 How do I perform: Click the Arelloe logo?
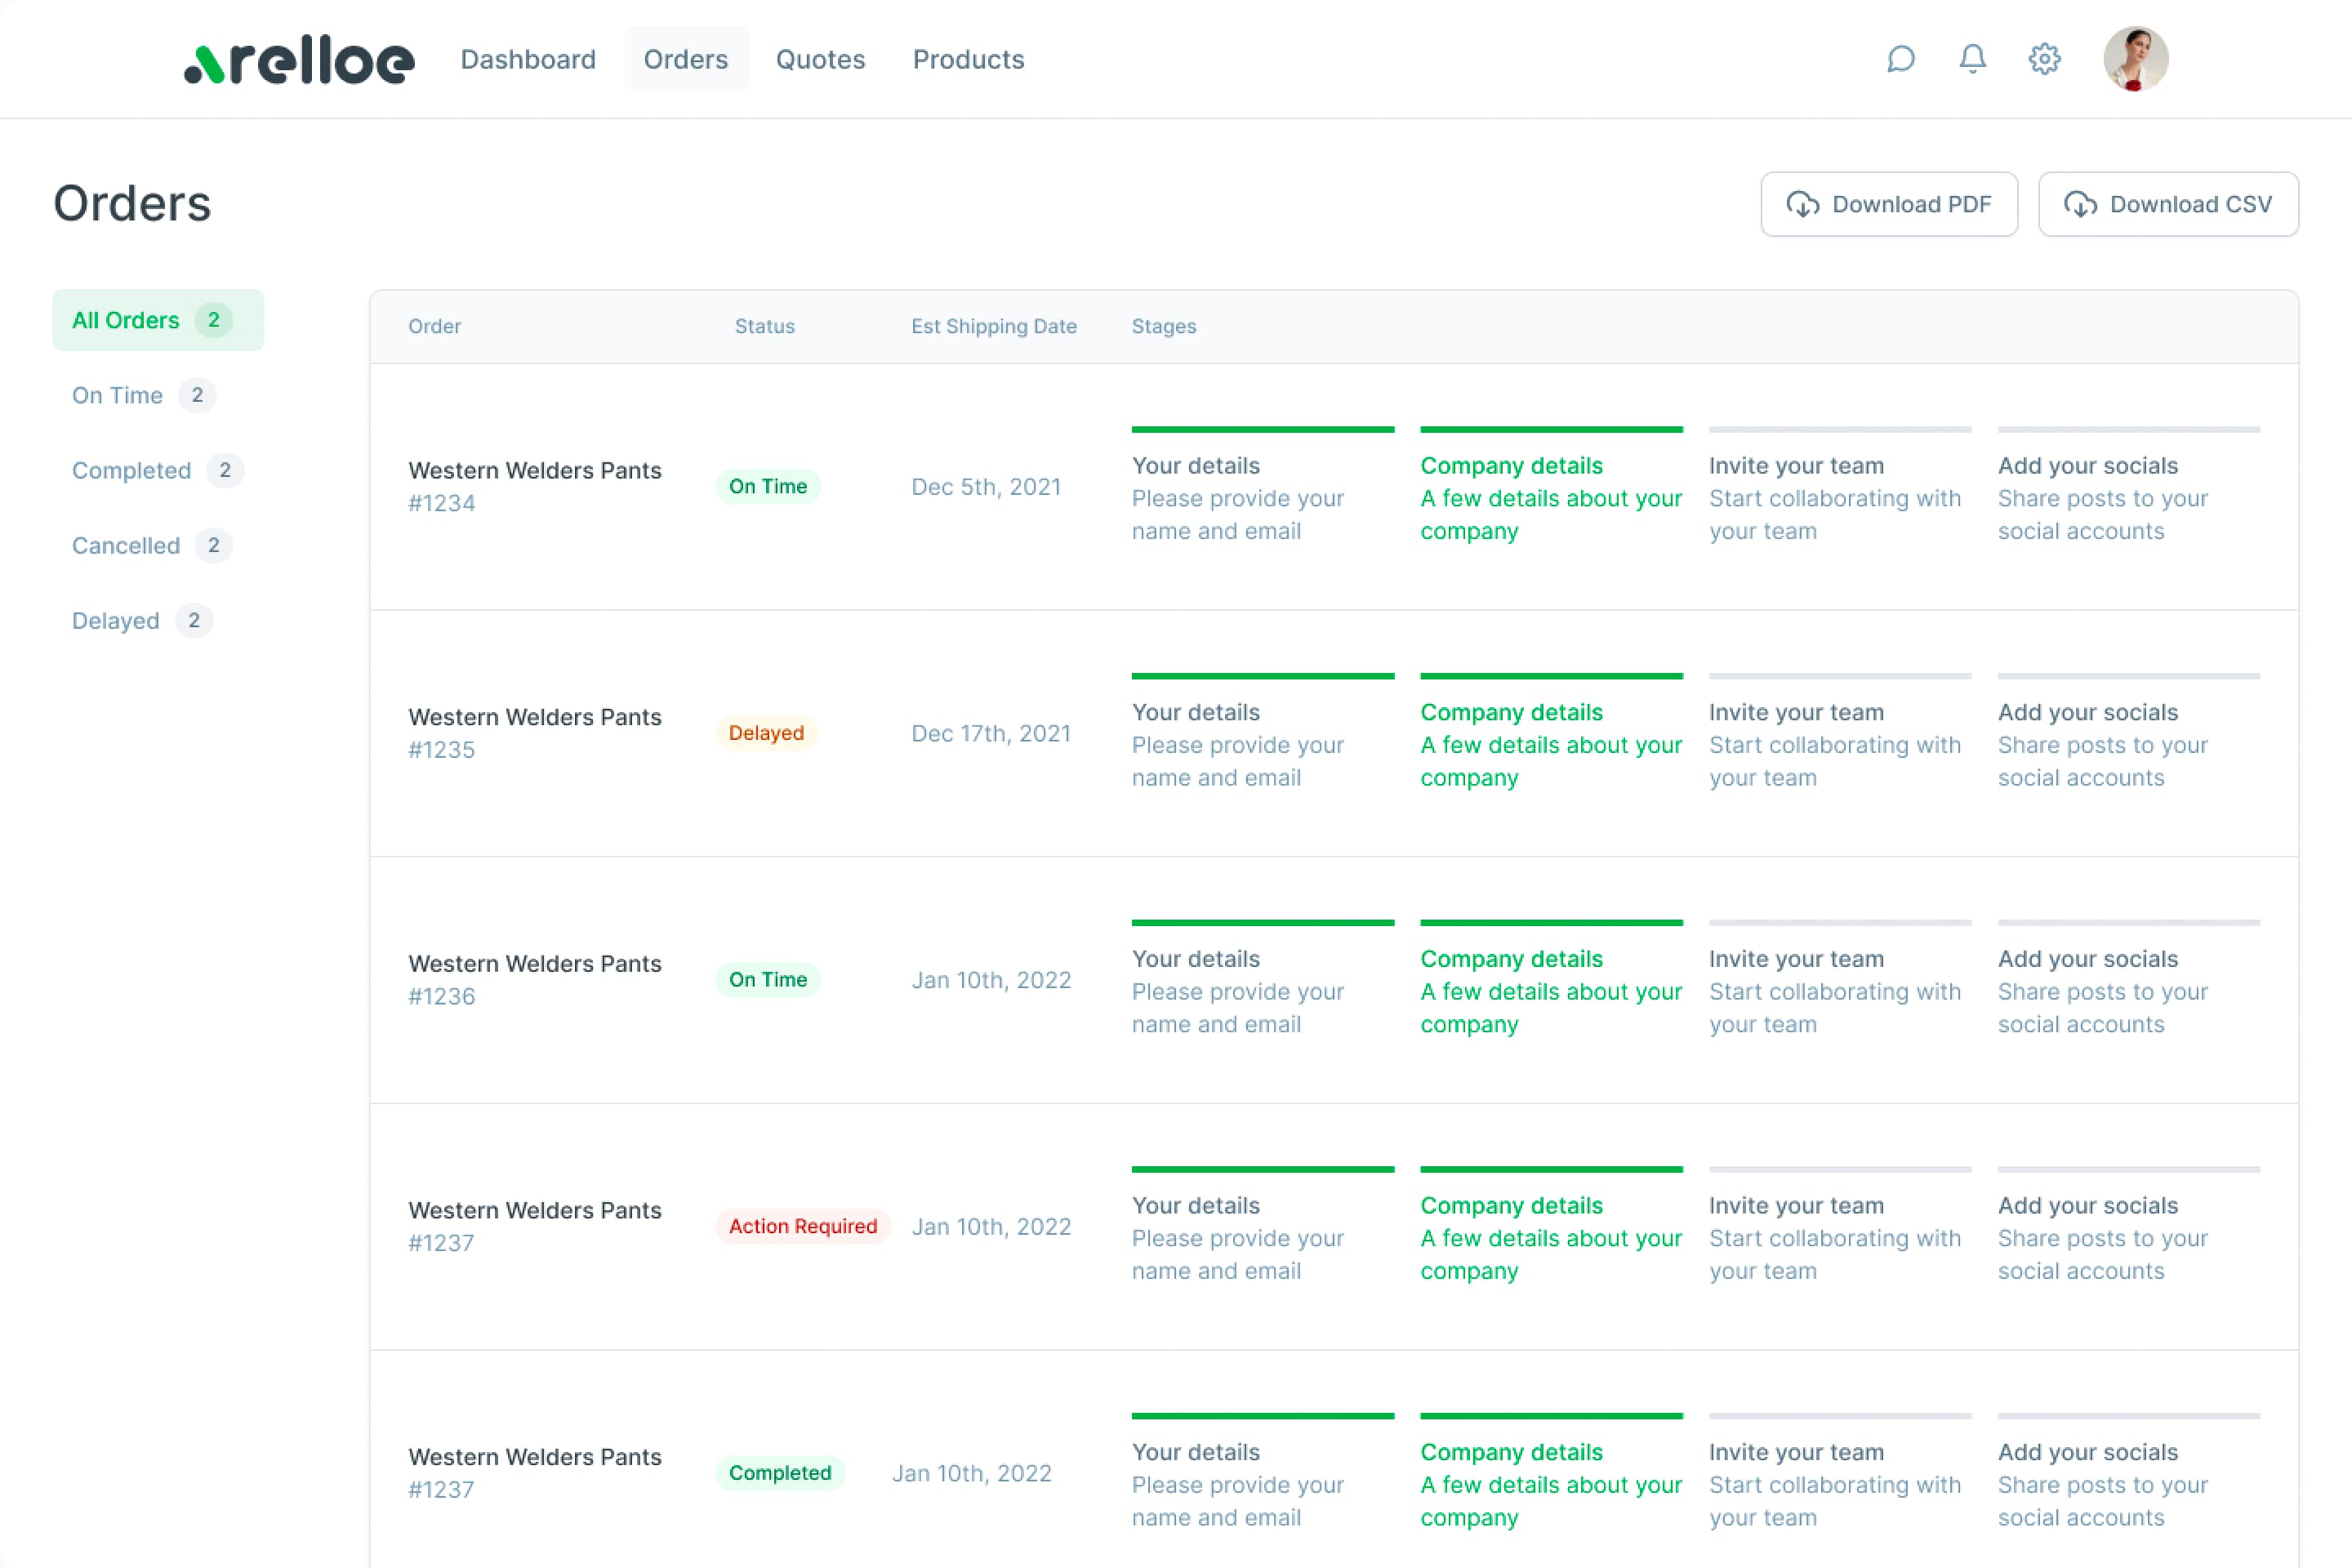coord(299,61)
